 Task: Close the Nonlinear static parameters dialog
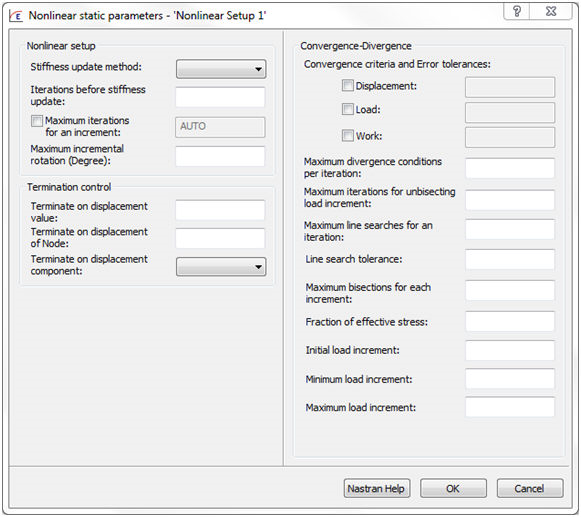pos(551,11)
